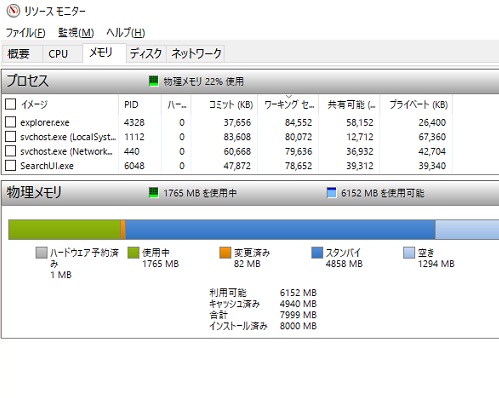
Task: Open the ヘルプ(H) menu
Action: click(126, 33)
